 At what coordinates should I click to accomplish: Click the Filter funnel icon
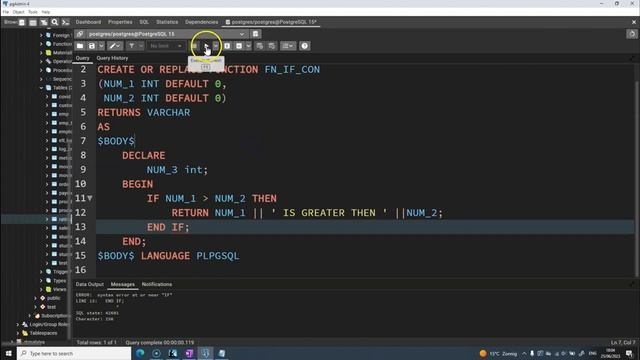(131, 46)
